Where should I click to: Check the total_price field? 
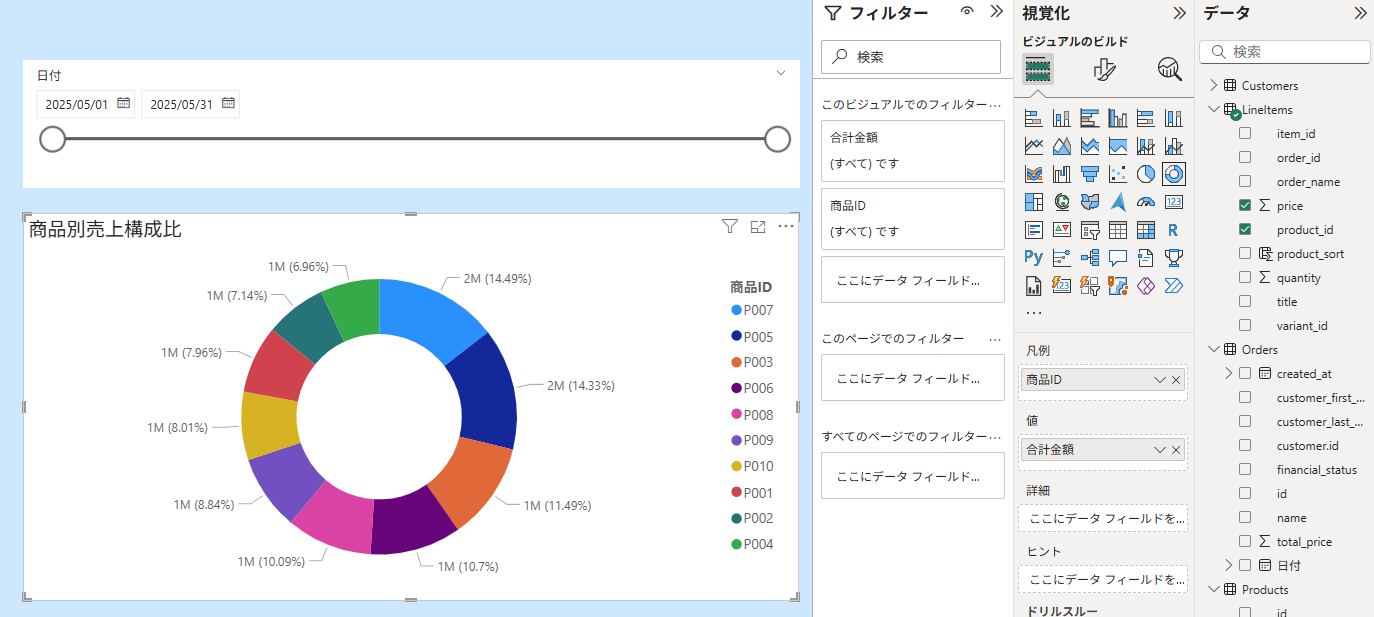1245,541
